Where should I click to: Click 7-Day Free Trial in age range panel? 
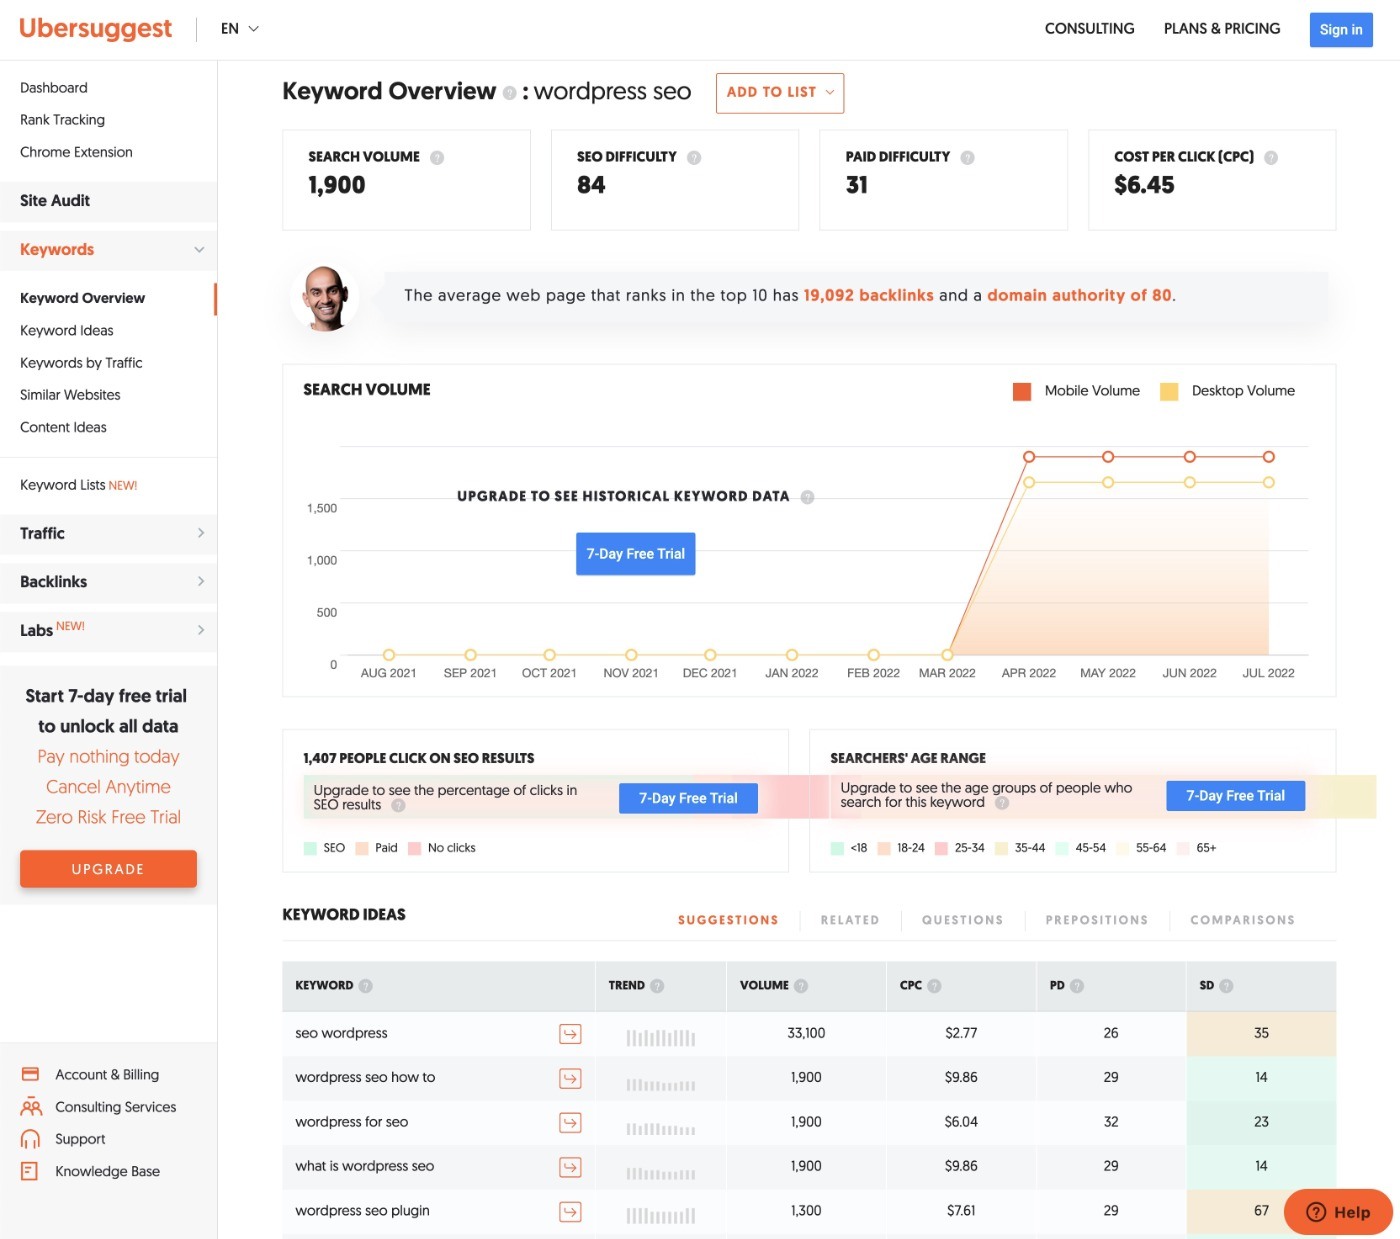point(1236,796)
